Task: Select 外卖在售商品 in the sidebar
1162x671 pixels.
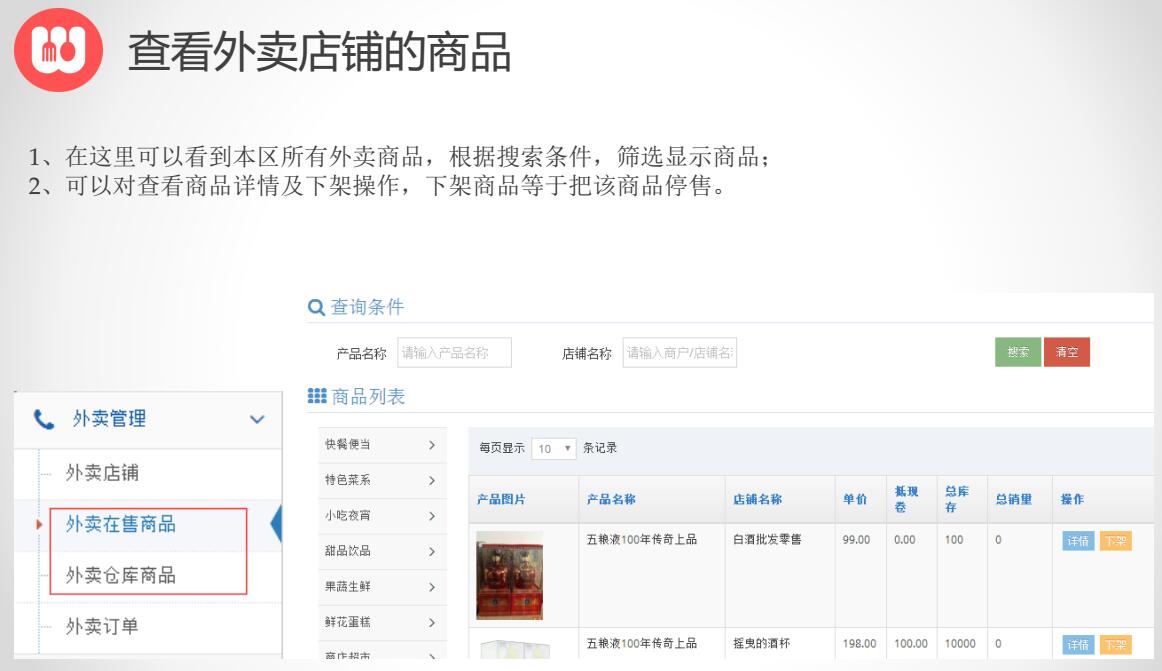Action: [121, 524]
